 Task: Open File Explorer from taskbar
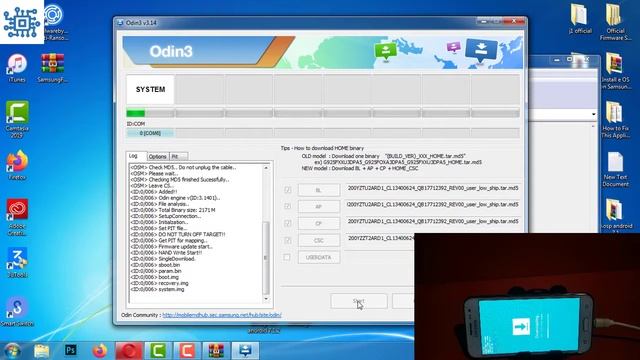[41, 351]
